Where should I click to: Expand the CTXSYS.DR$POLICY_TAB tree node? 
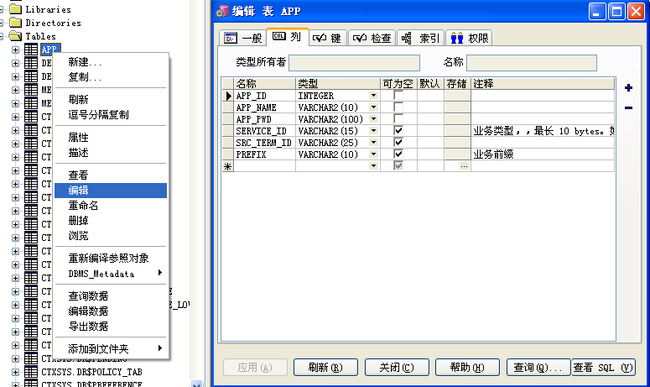point(15,372)
